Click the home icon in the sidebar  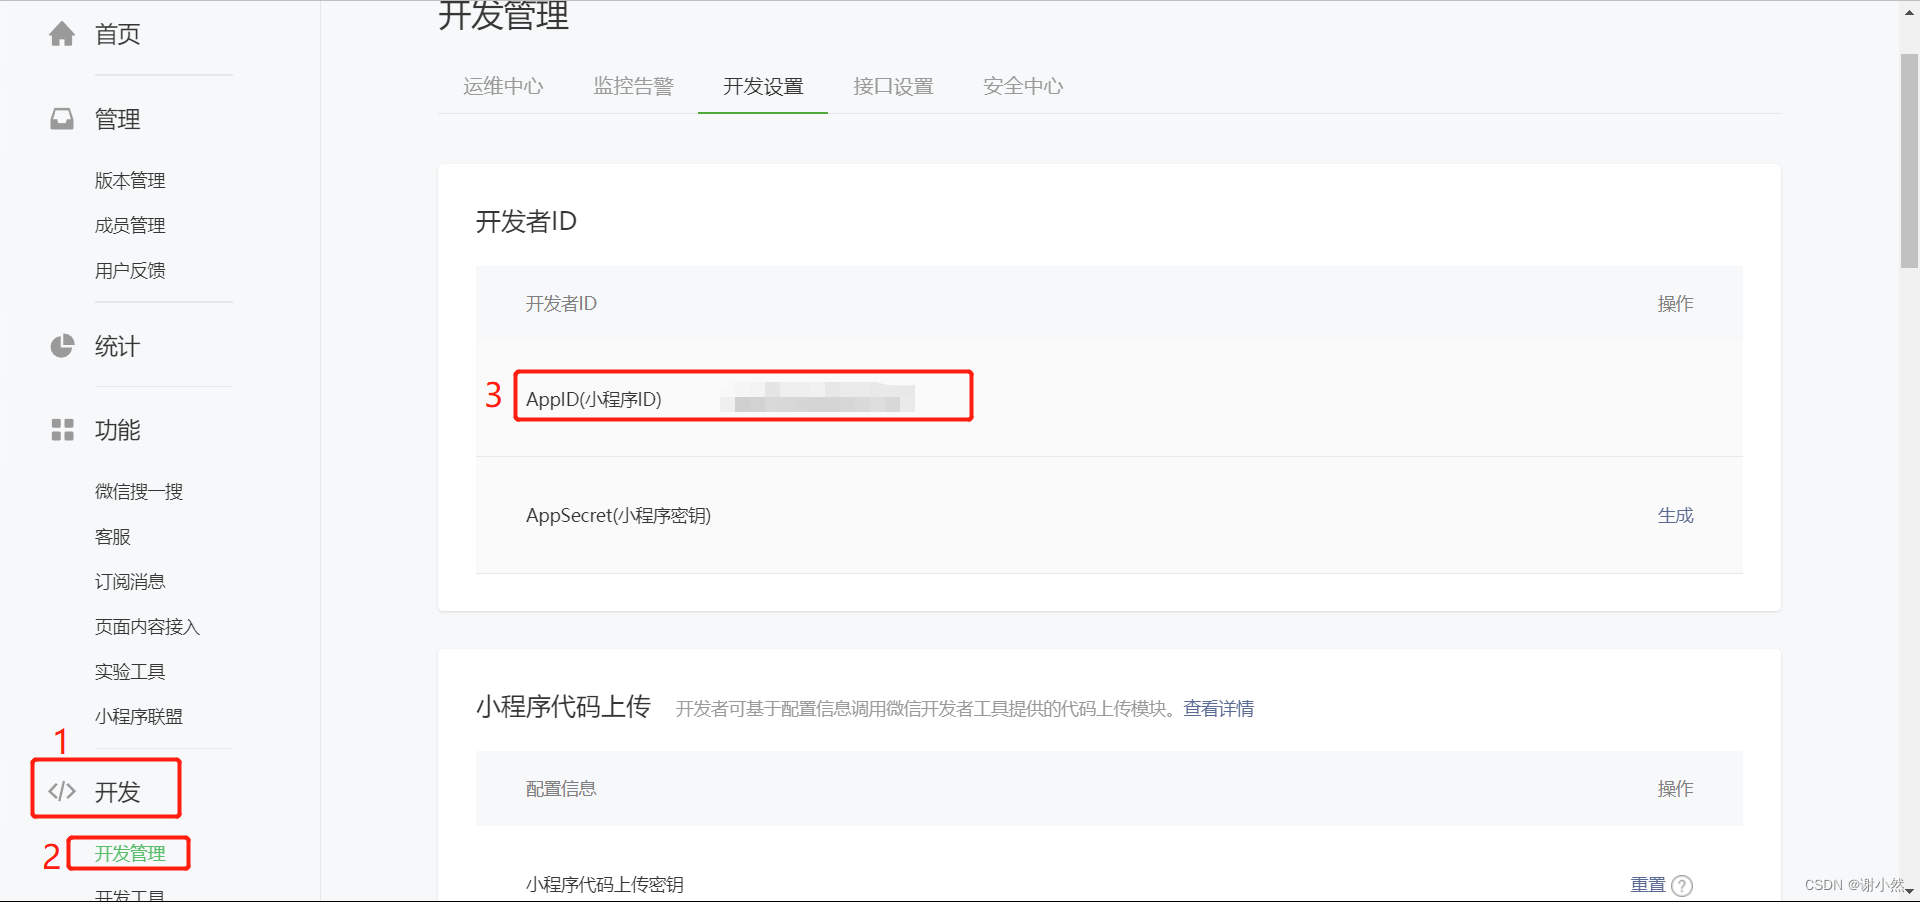pos(62,34)
